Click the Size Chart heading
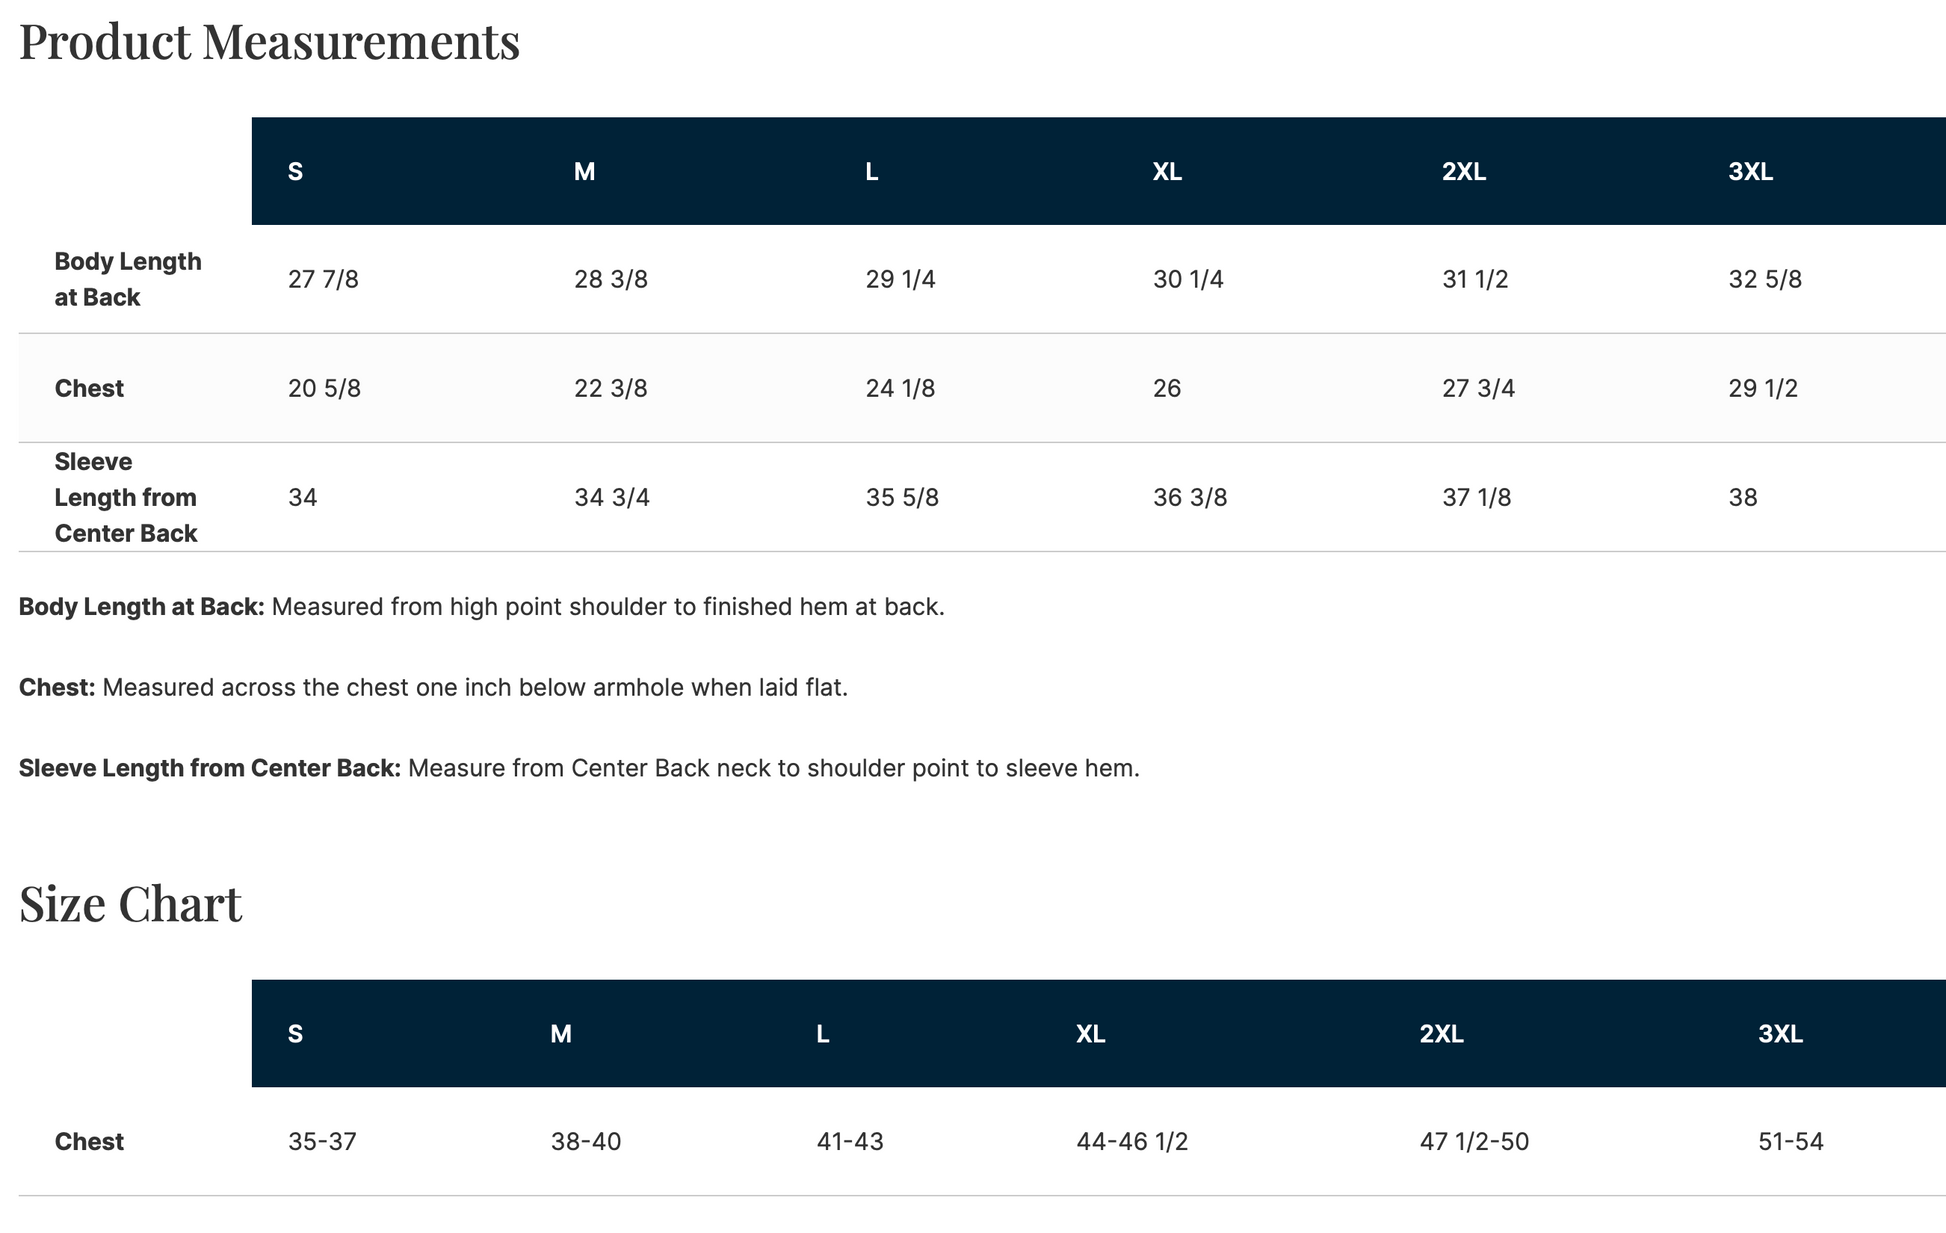This screenshot has width=1946, height=1233. (x=130, y=904)
